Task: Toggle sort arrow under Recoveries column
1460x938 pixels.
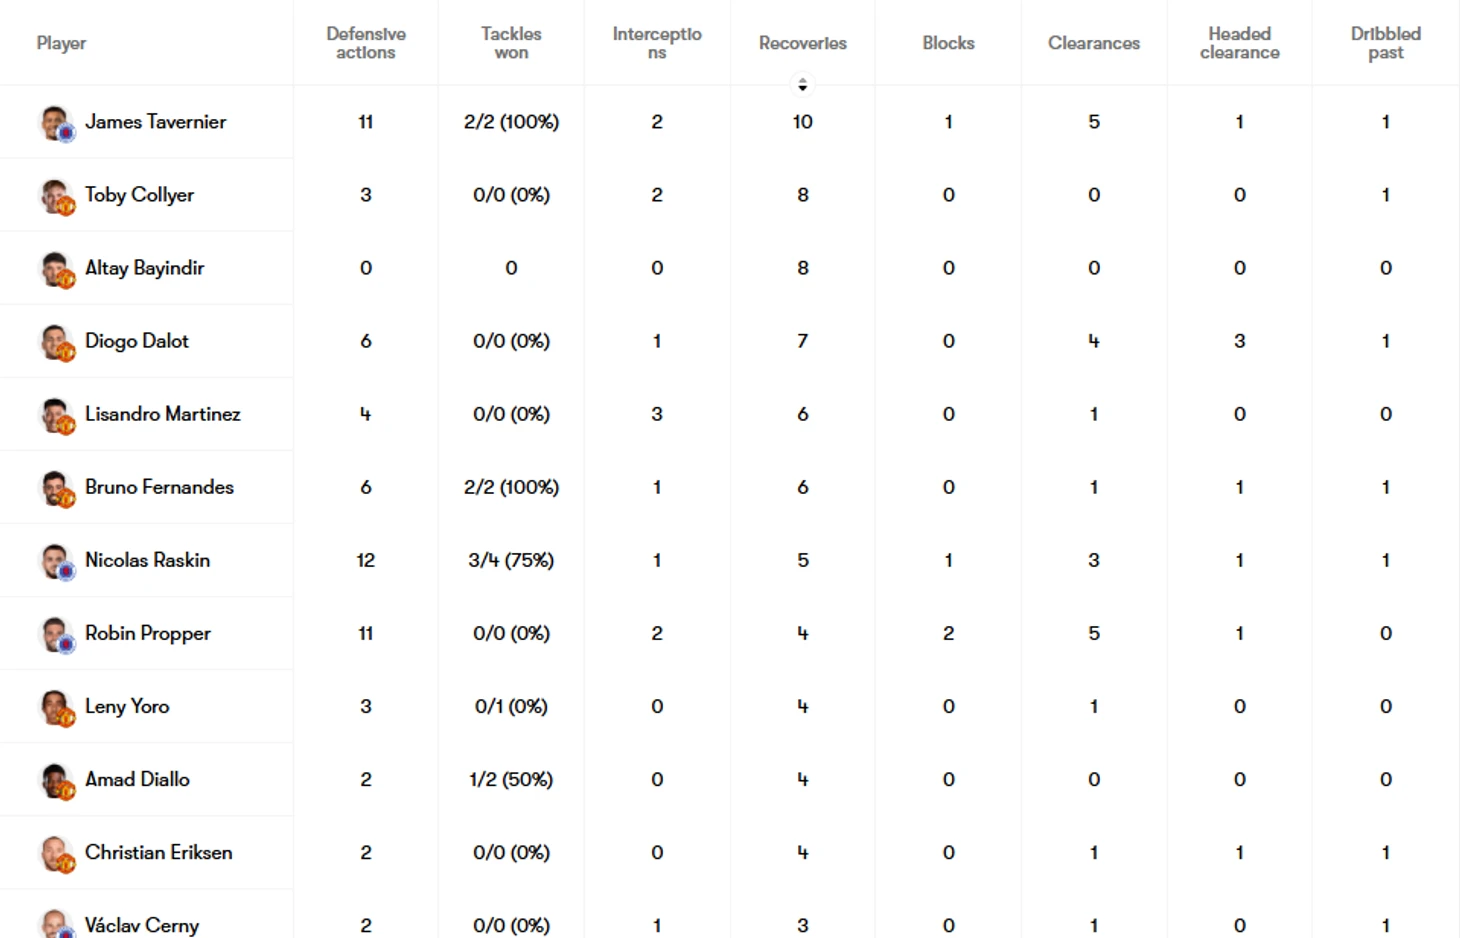Action: 802,84
